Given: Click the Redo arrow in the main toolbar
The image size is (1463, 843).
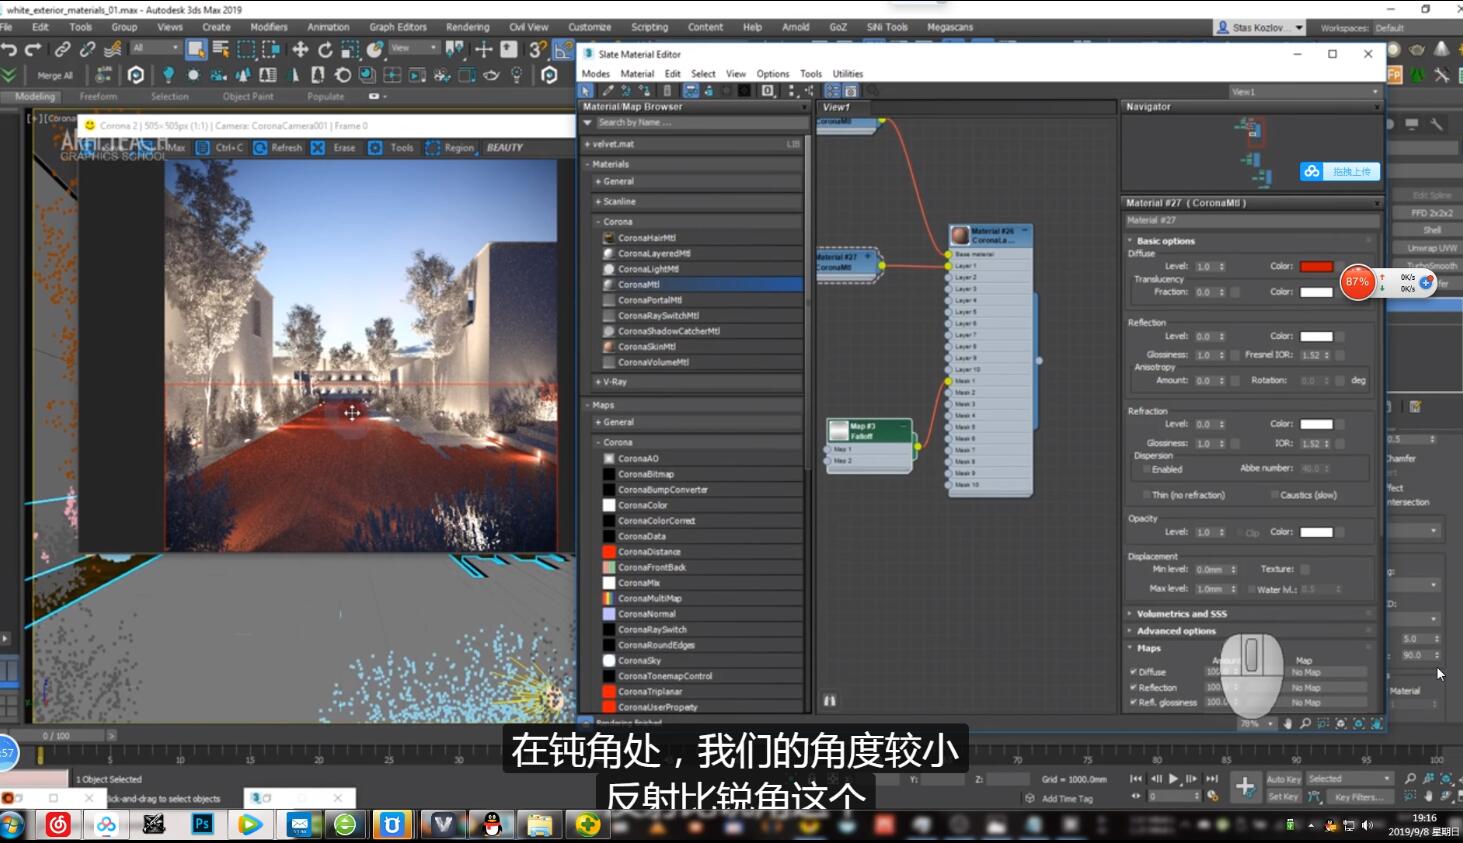Looking at the screenshot, I should 33,49.
